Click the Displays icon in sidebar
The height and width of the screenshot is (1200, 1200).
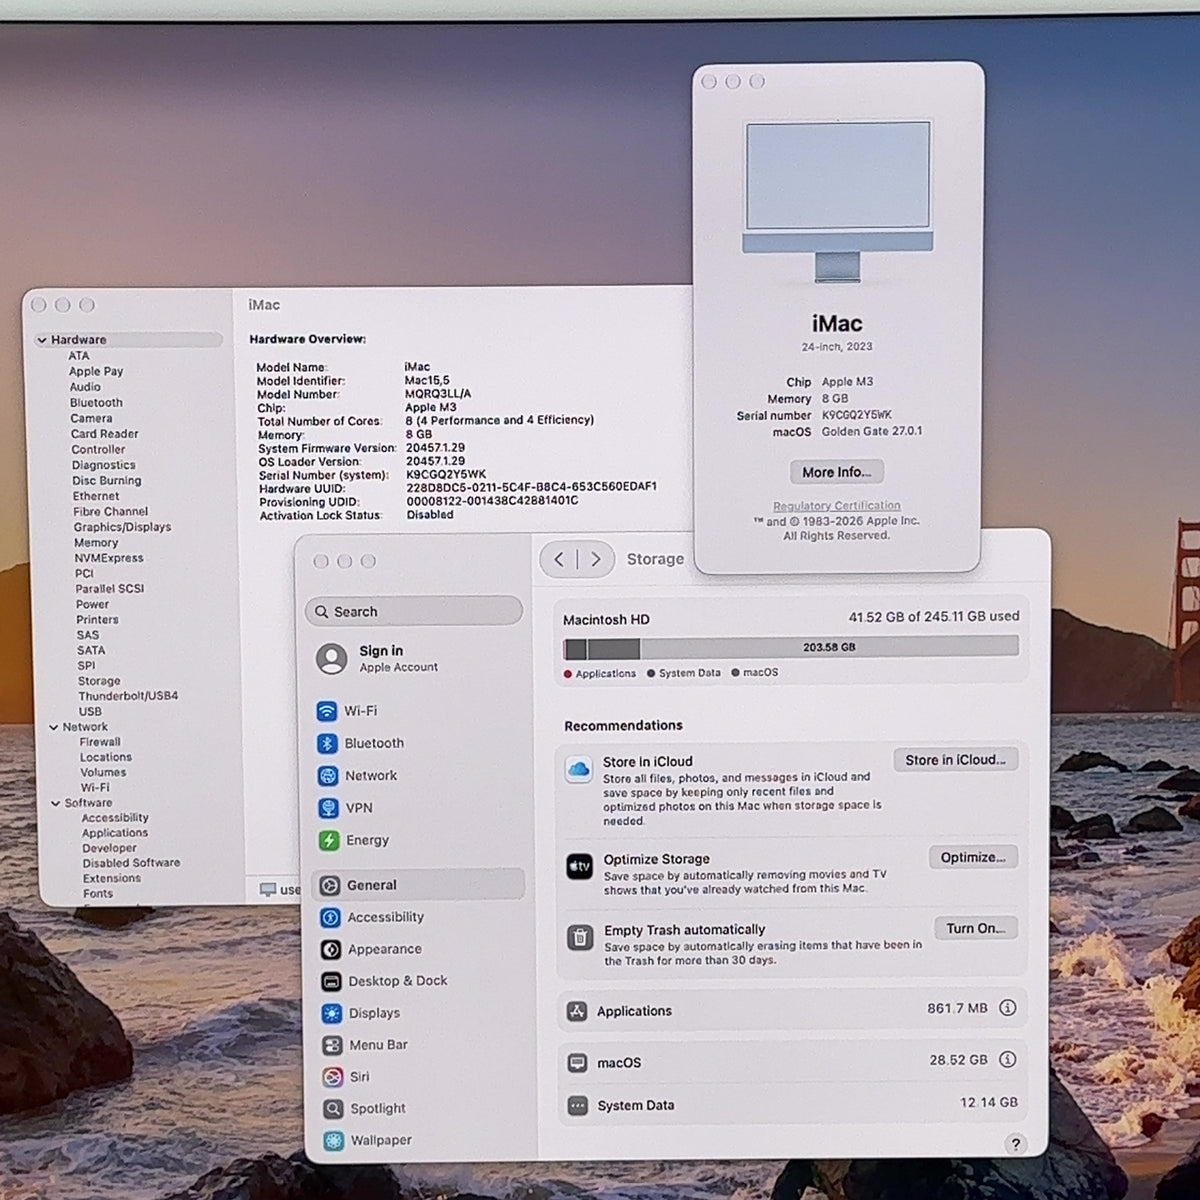[332, 1013]
